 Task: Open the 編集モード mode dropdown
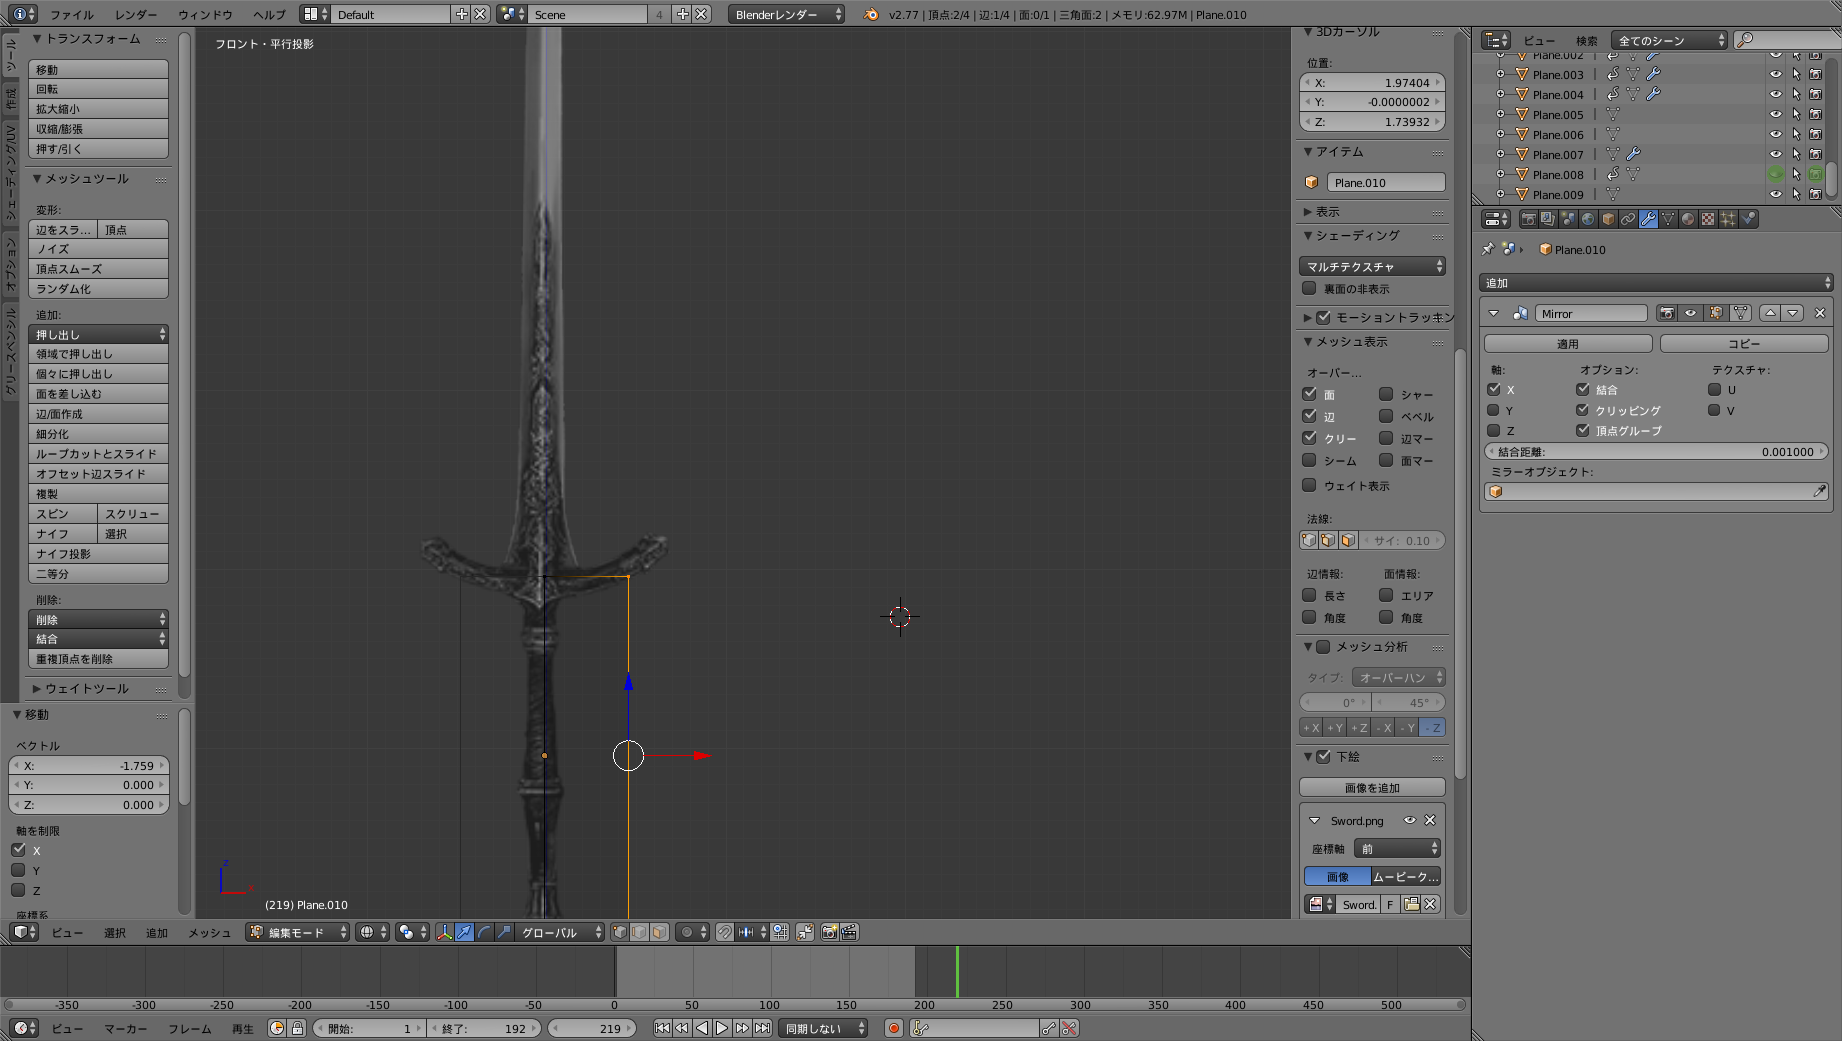click(x=298, y=932)
